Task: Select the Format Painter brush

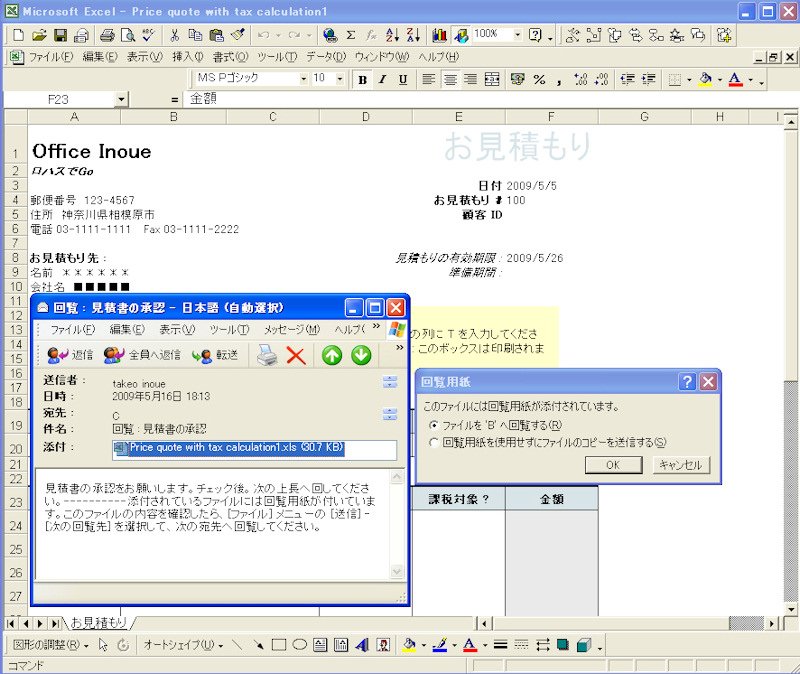Action: click(238, 35)
